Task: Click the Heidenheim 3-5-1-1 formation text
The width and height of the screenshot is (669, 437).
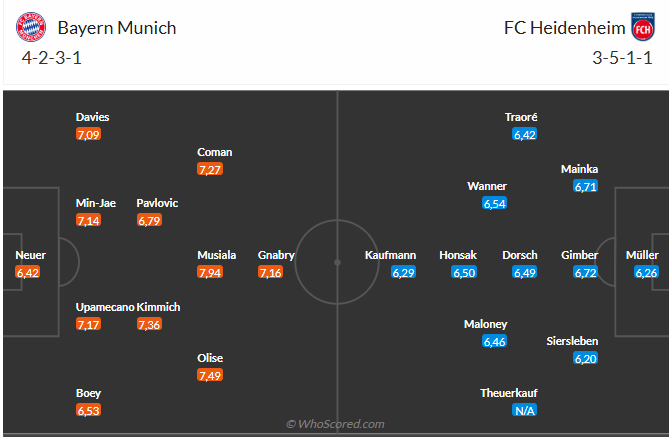Action: click(624, 58)
